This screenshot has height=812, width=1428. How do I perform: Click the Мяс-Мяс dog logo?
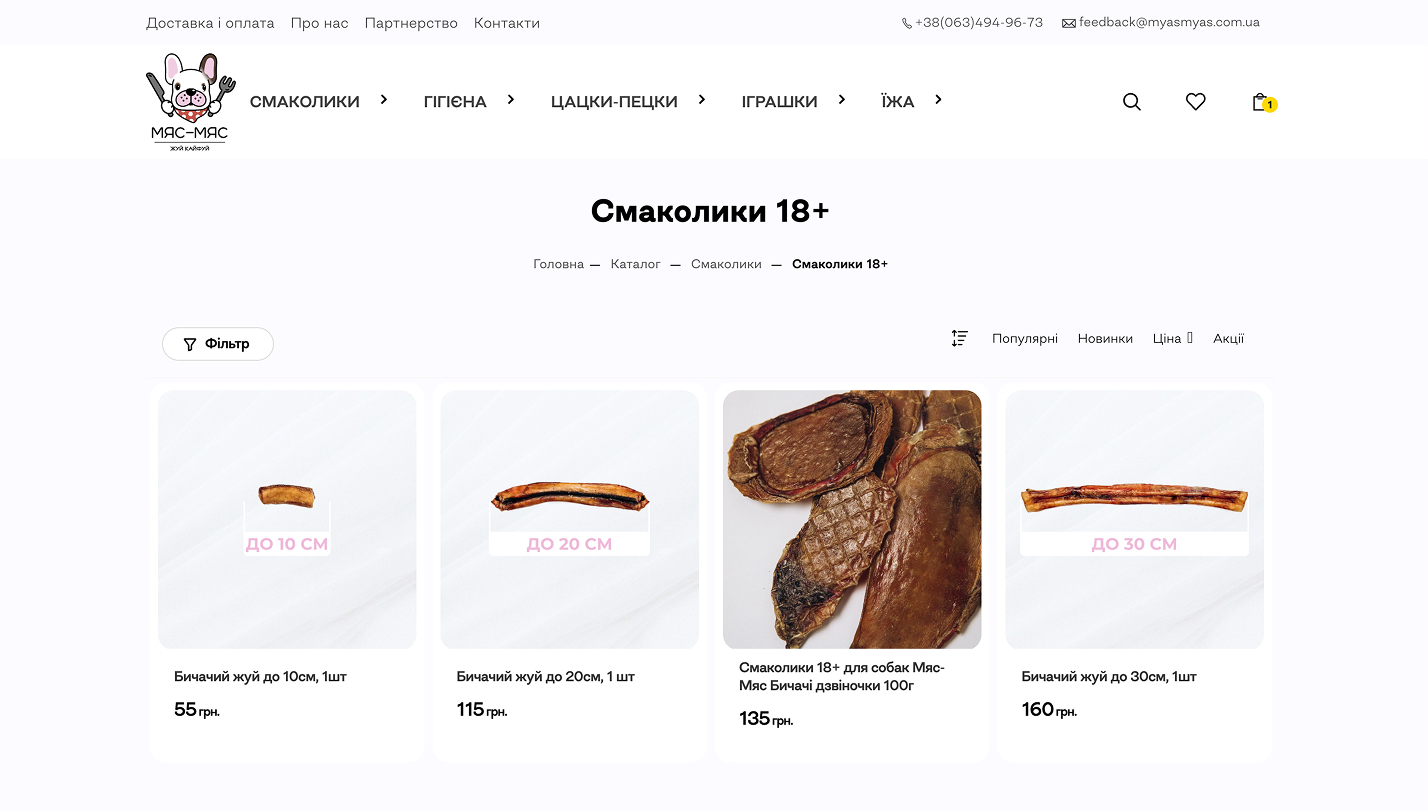tap(190, 102)
